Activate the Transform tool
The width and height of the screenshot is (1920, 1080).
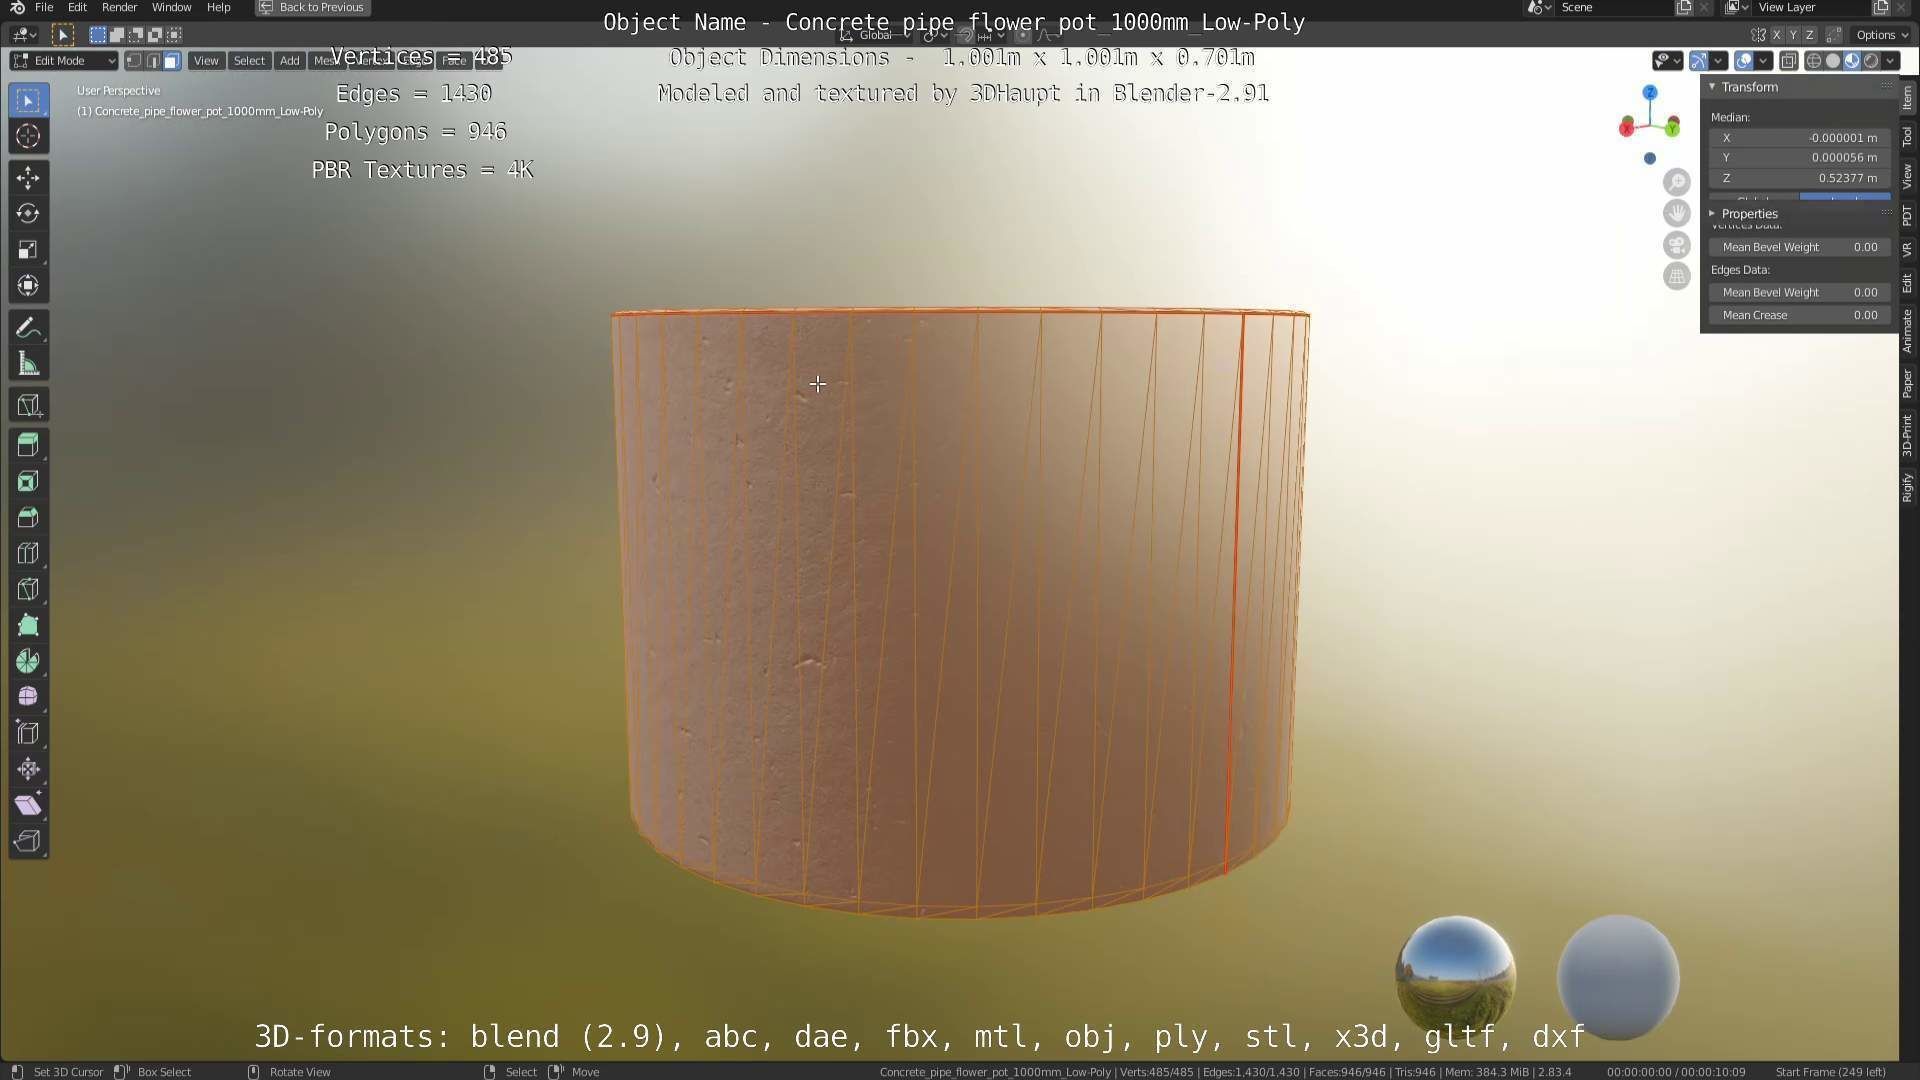(28, 285)
